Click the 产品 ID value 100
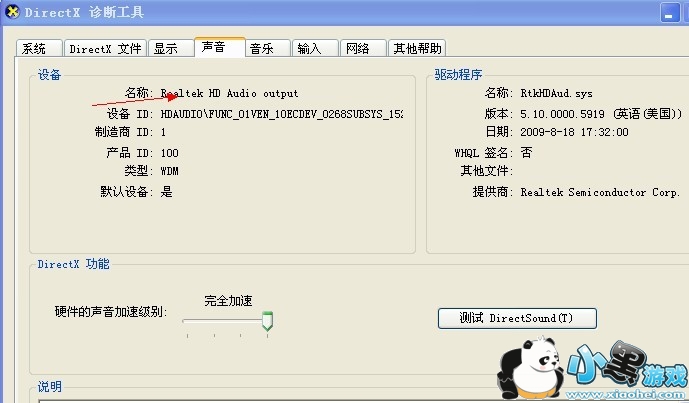The width and height of the screenshot is (689, 403). pos(170,153)
